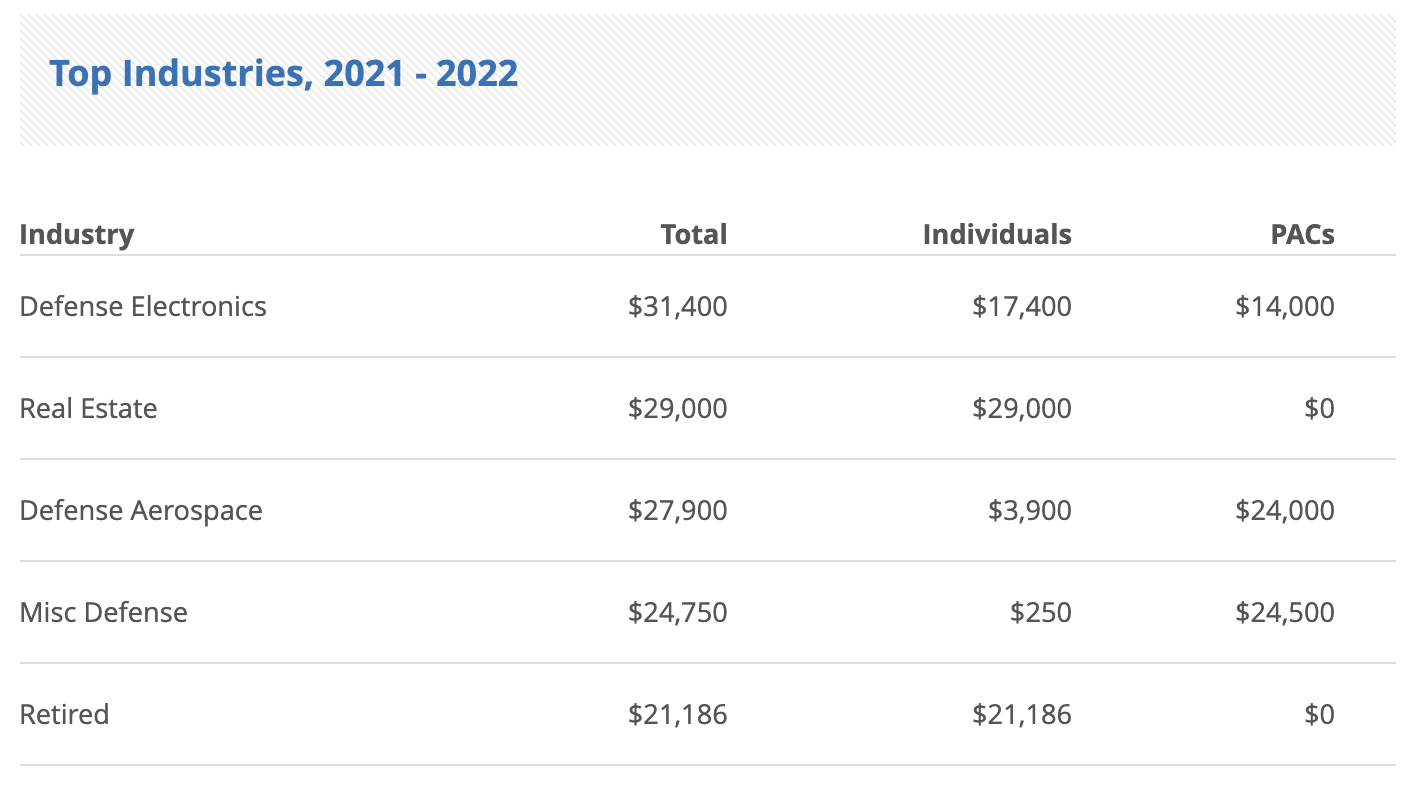Click Defense Electronics total $31,400
1414x796 pixels.
[677, 306]
